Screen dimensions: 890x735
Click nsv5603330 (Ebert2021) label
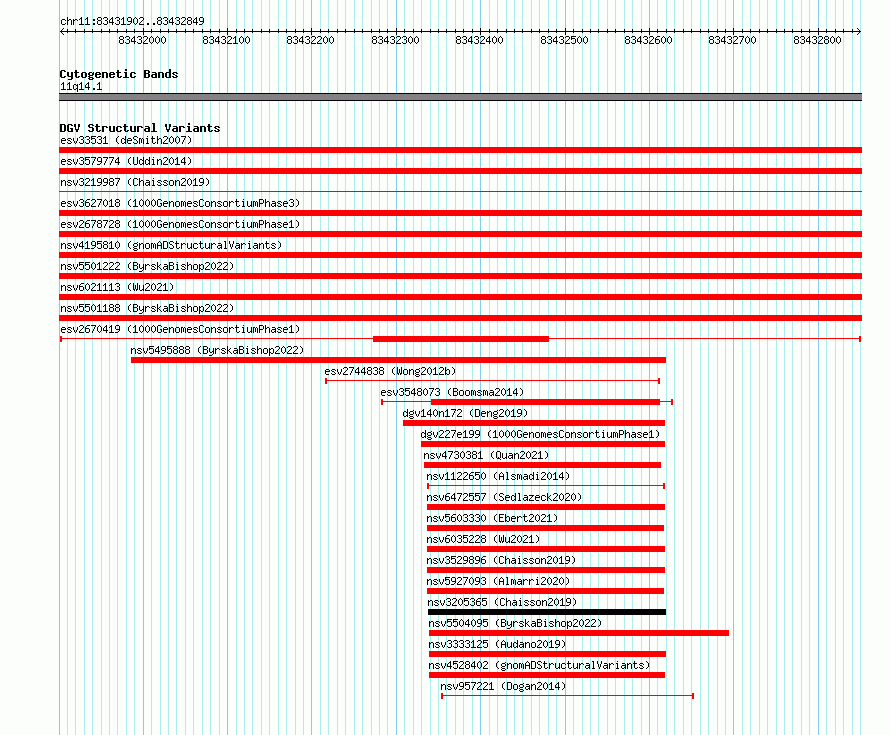click(x=492, y=518)
